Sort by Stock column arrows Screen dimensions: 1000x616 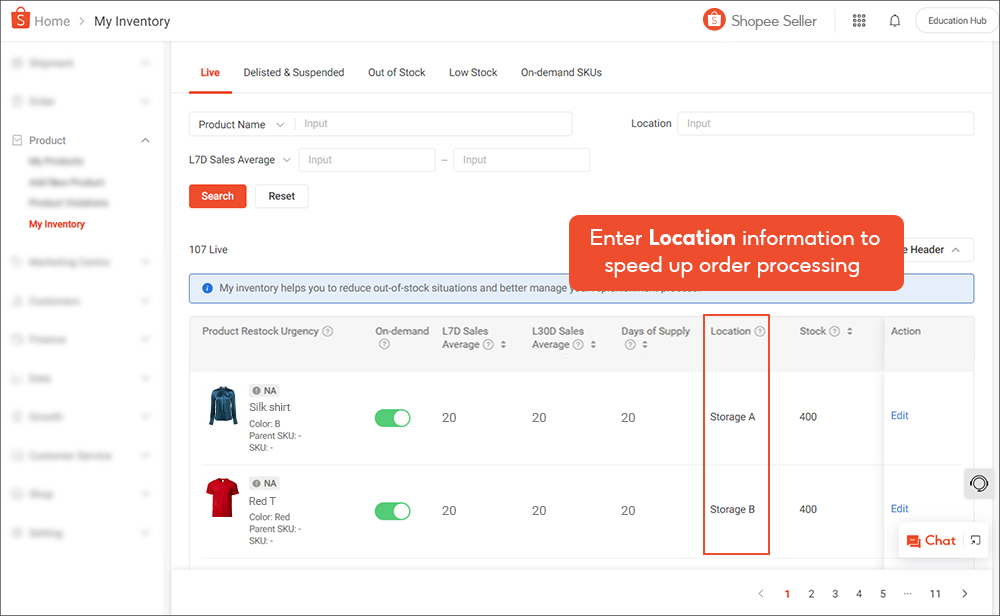coord(849,331)
